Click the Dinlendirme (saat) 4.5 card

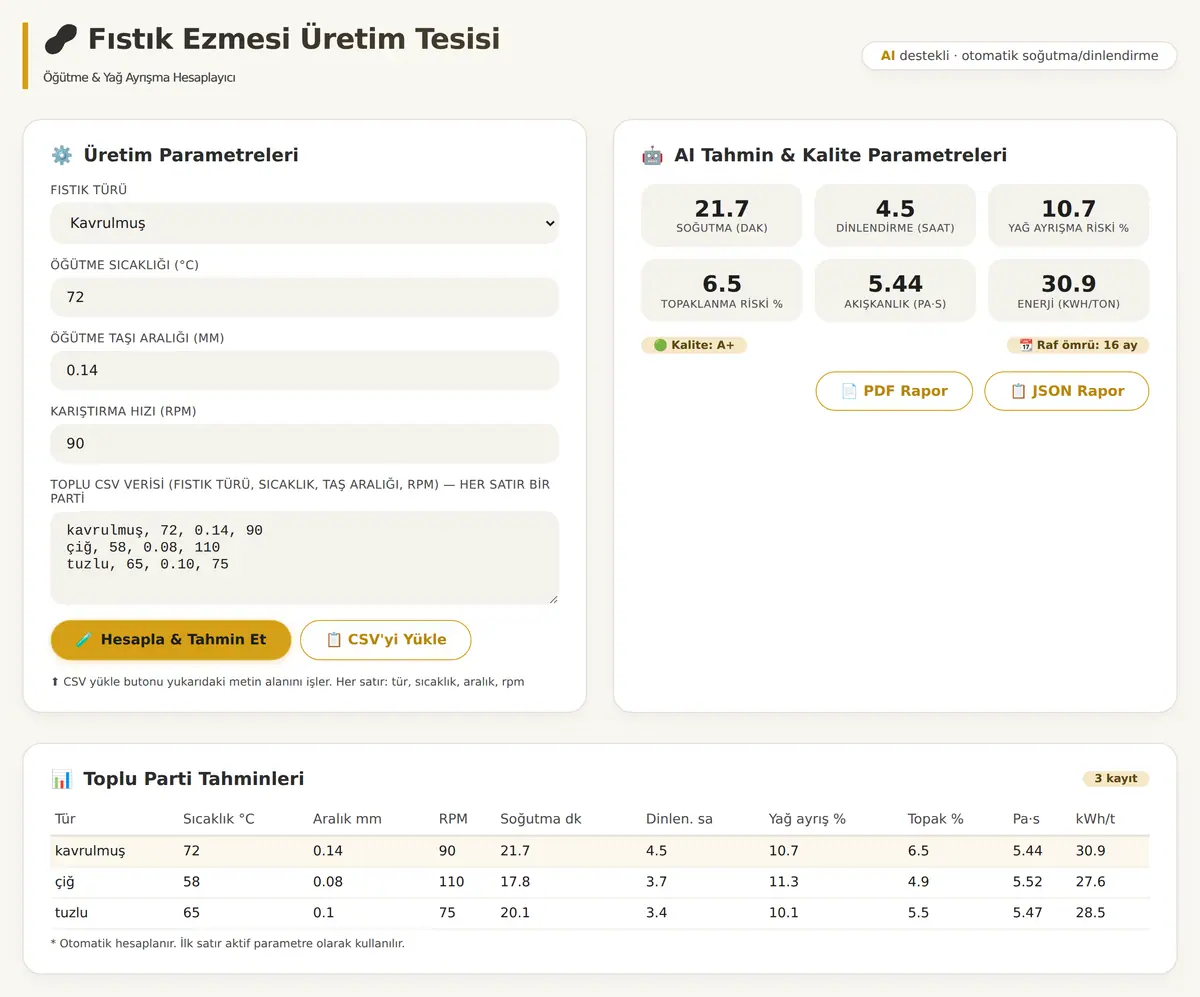[895, 215]
